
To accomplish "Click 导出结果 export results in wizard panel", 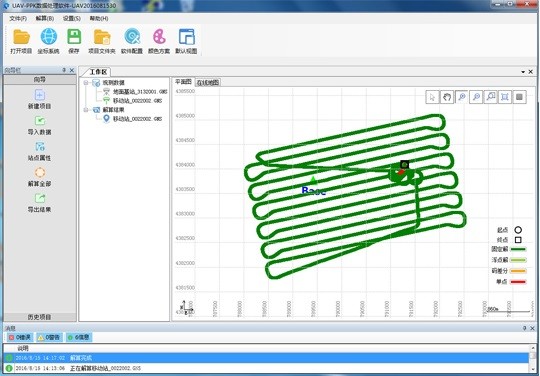I will 40,202.
